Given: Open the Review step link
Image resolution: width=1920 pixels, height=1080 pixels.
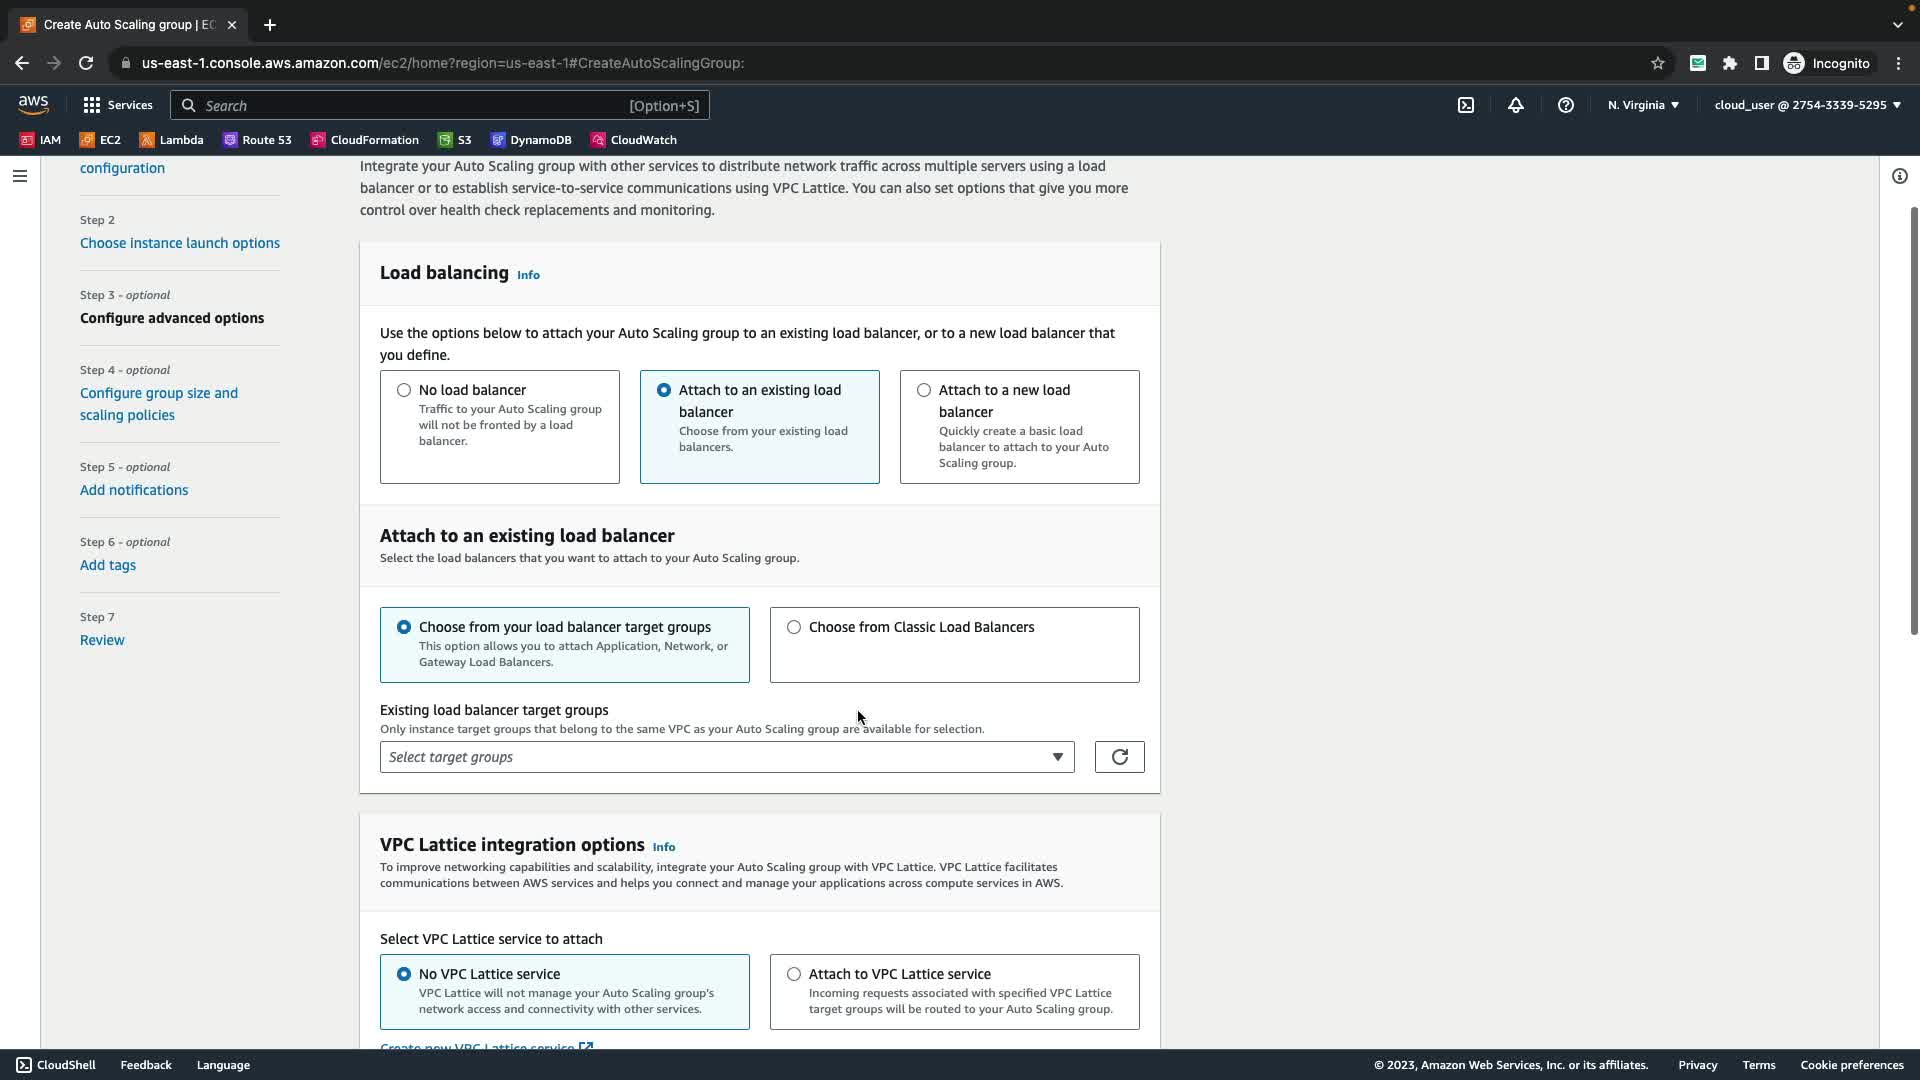Looking at the screenshot, I should point(102,640).
